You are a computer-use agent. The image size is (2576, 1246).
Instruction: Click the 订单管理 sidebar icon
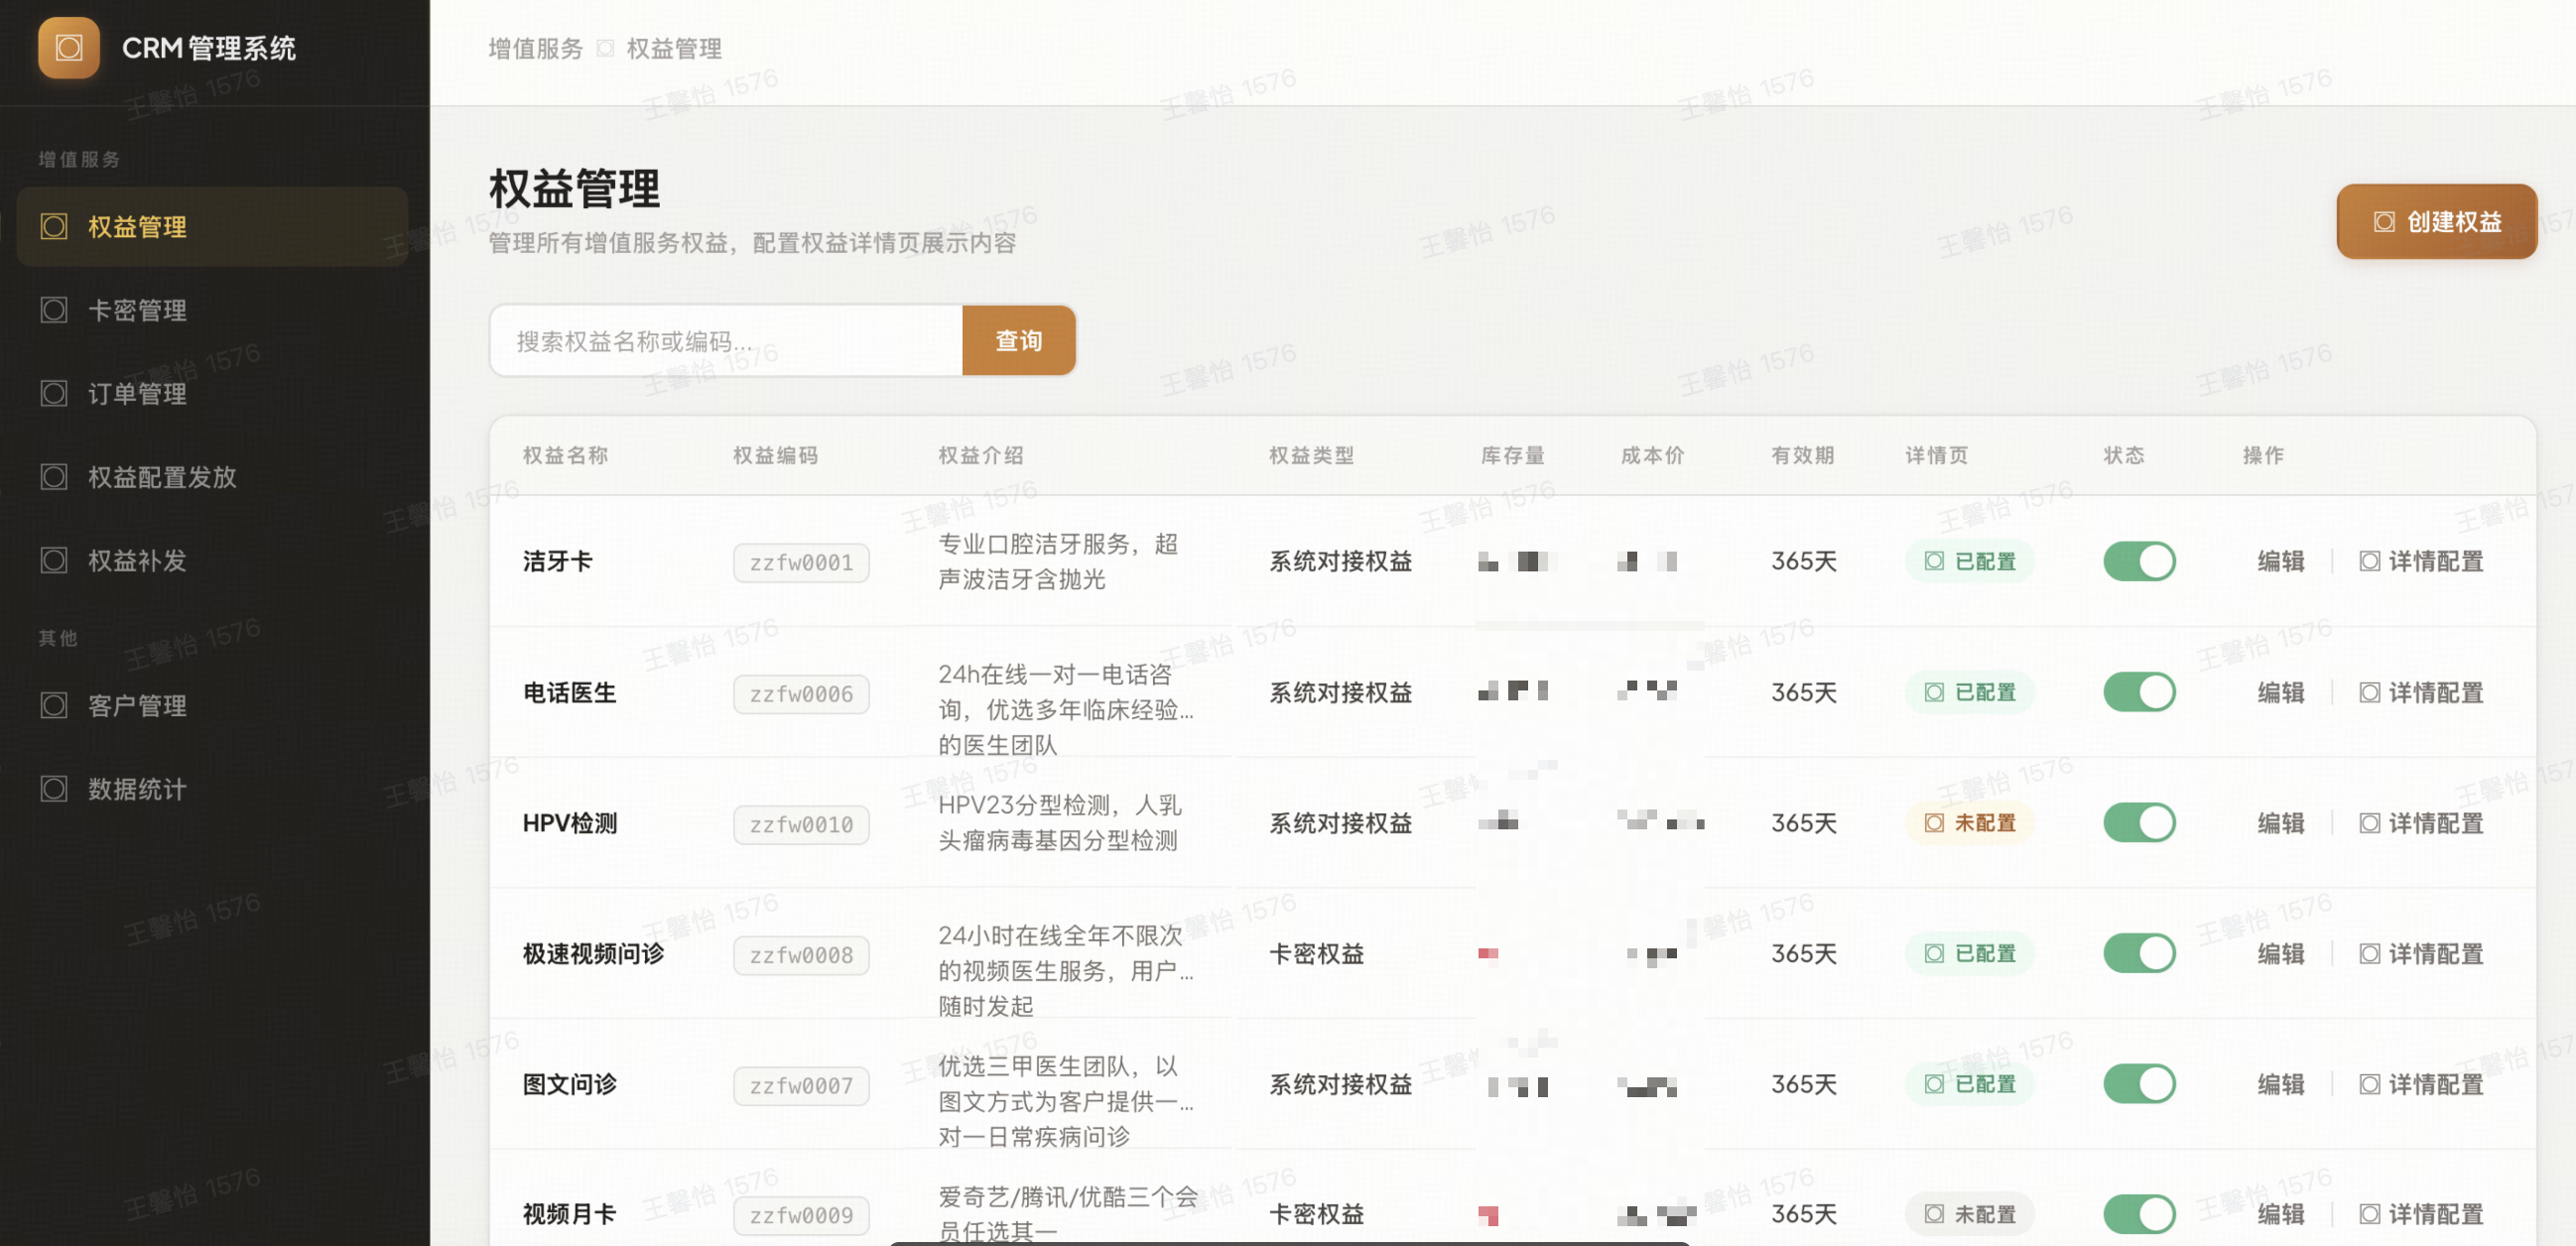(54, 393)
